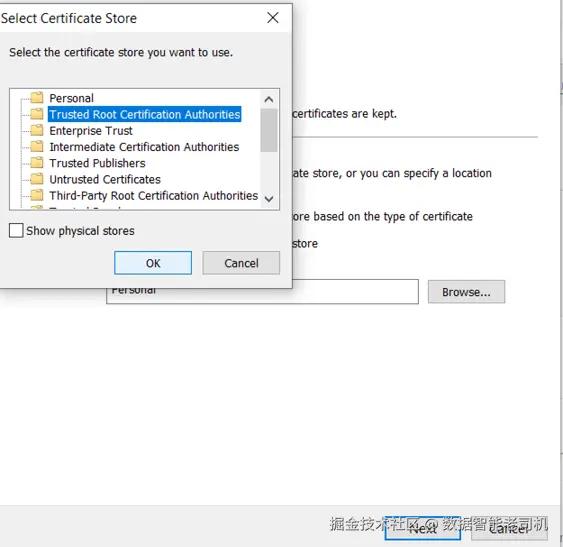Click the certificate store text field in wizard
This screenshot has height=547, width=563.
[262, 292]
